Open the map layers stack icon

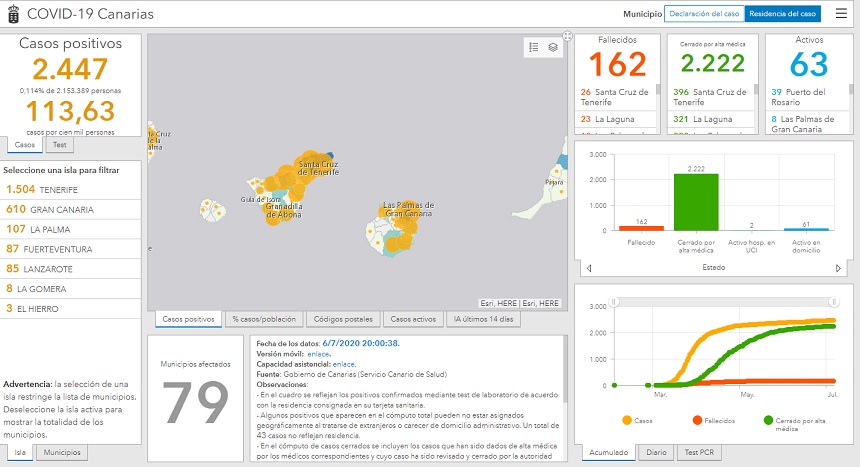click(x=552, y=47)
